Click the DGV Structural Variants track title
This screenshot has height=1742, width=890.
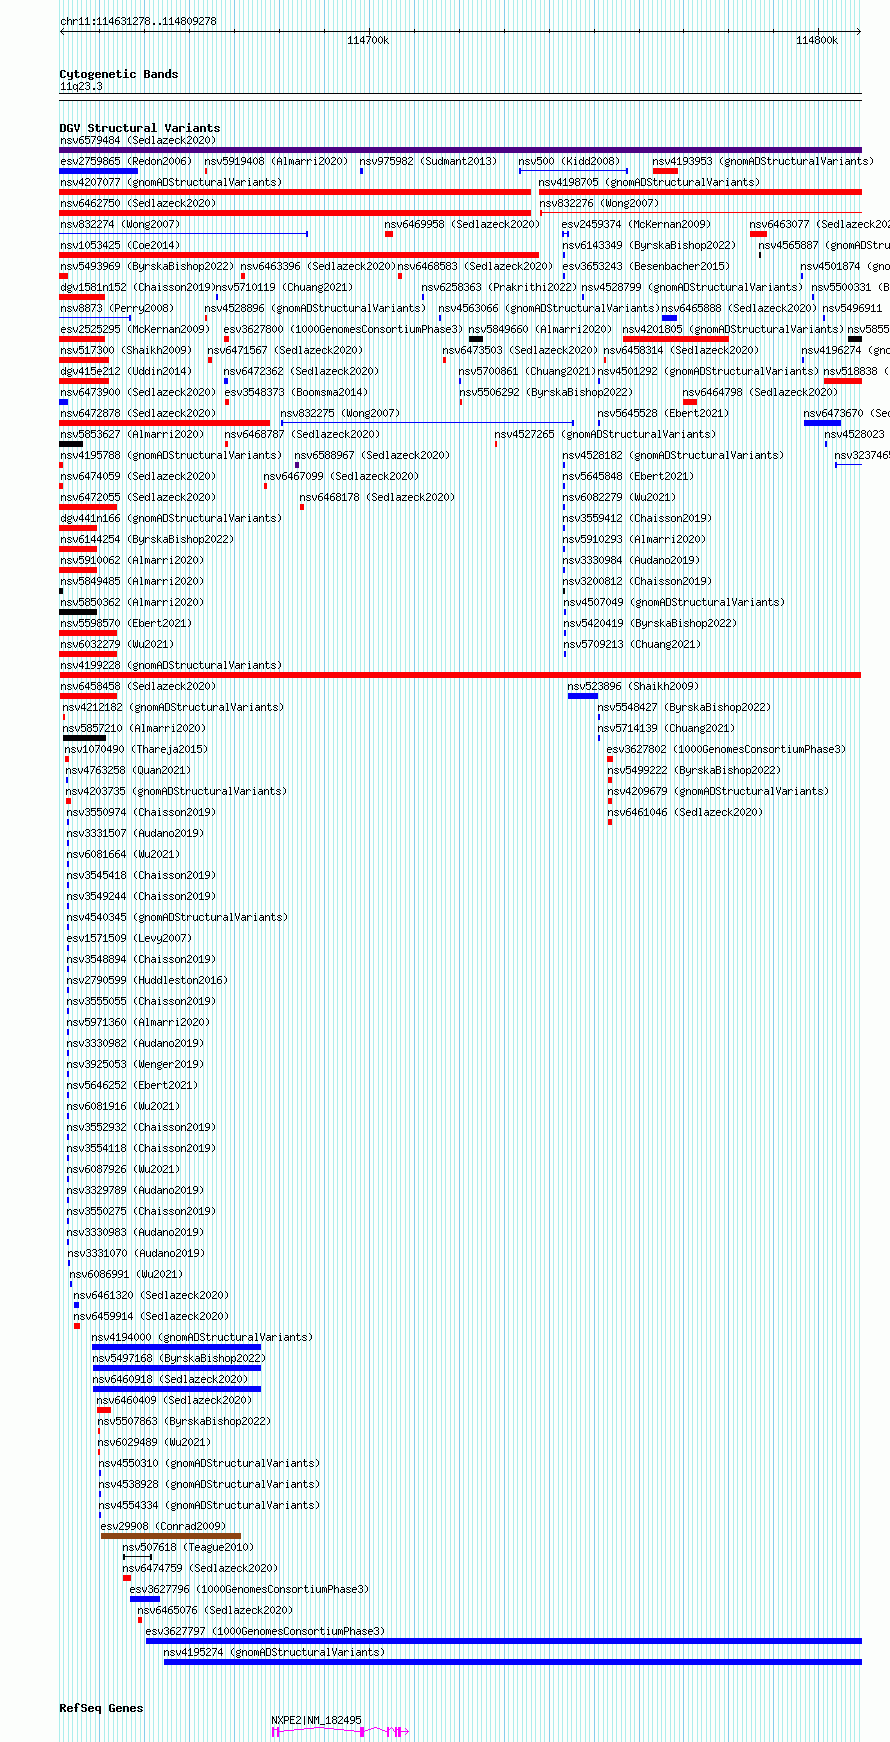(139, 128)
